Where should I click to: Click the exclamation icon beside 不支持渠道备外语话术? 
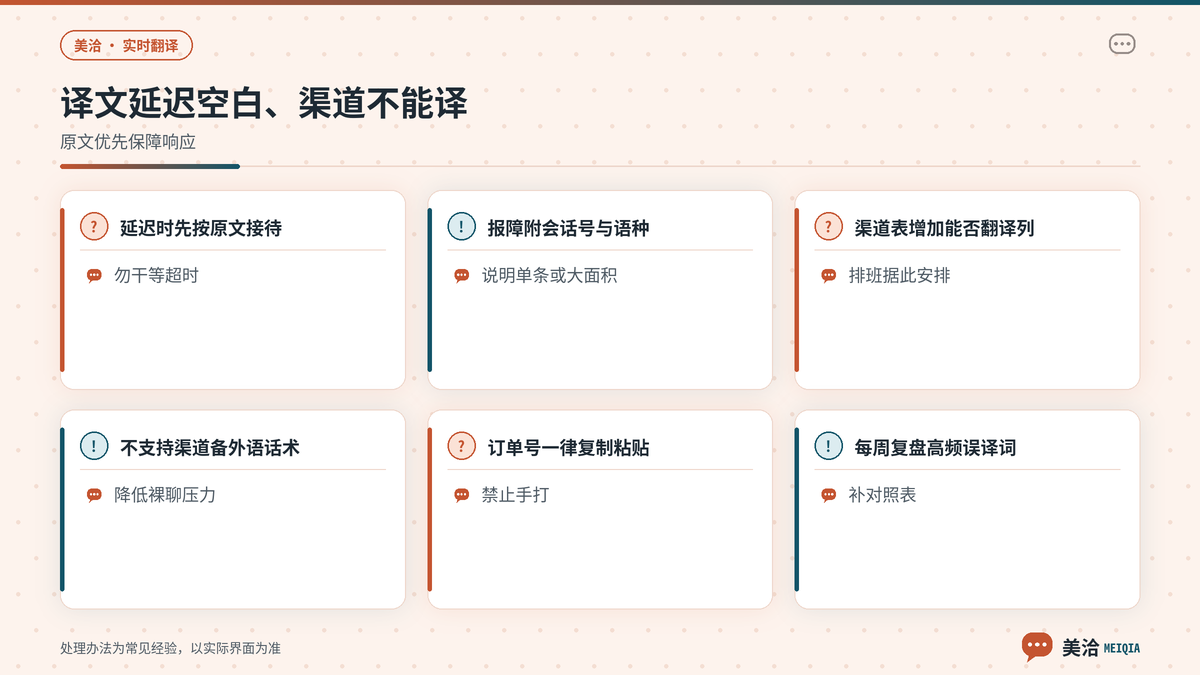[94, 447]
